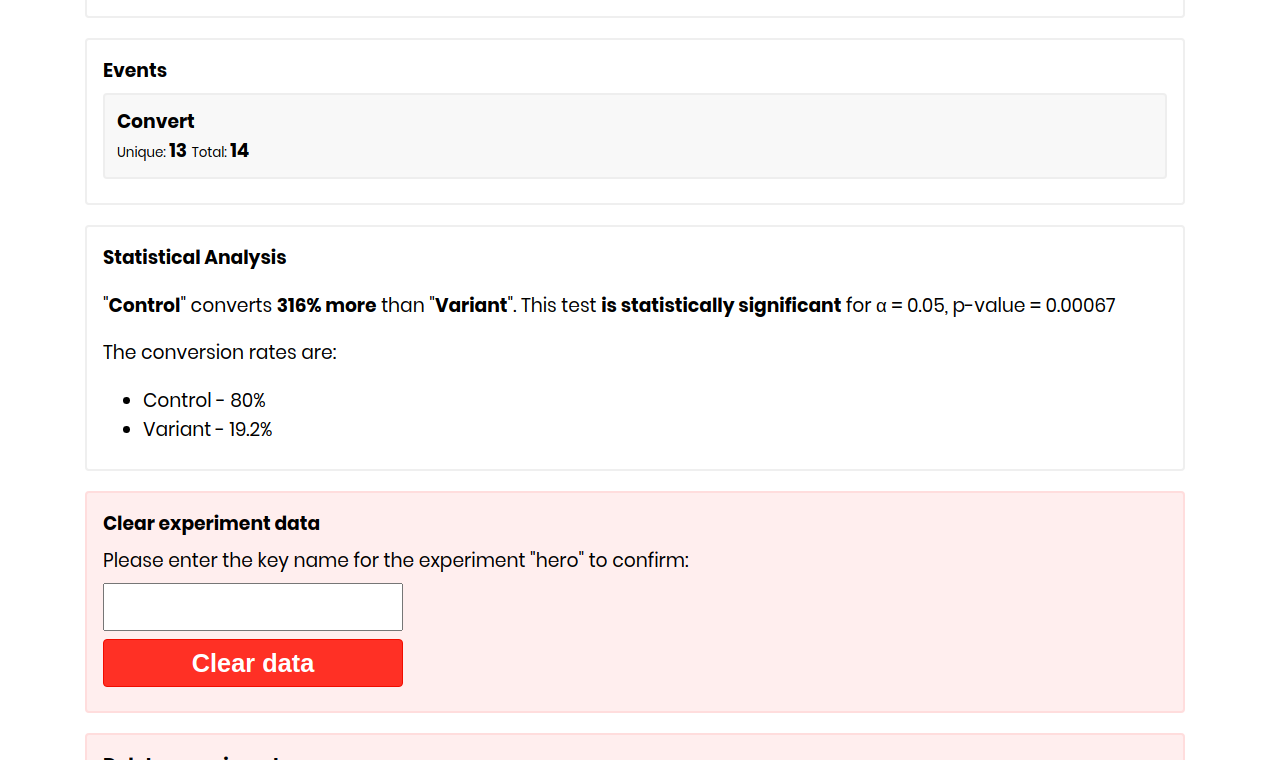Click the Clear experiment data heading
This screenshot has height=760, width=1270.
pos(211,523)
